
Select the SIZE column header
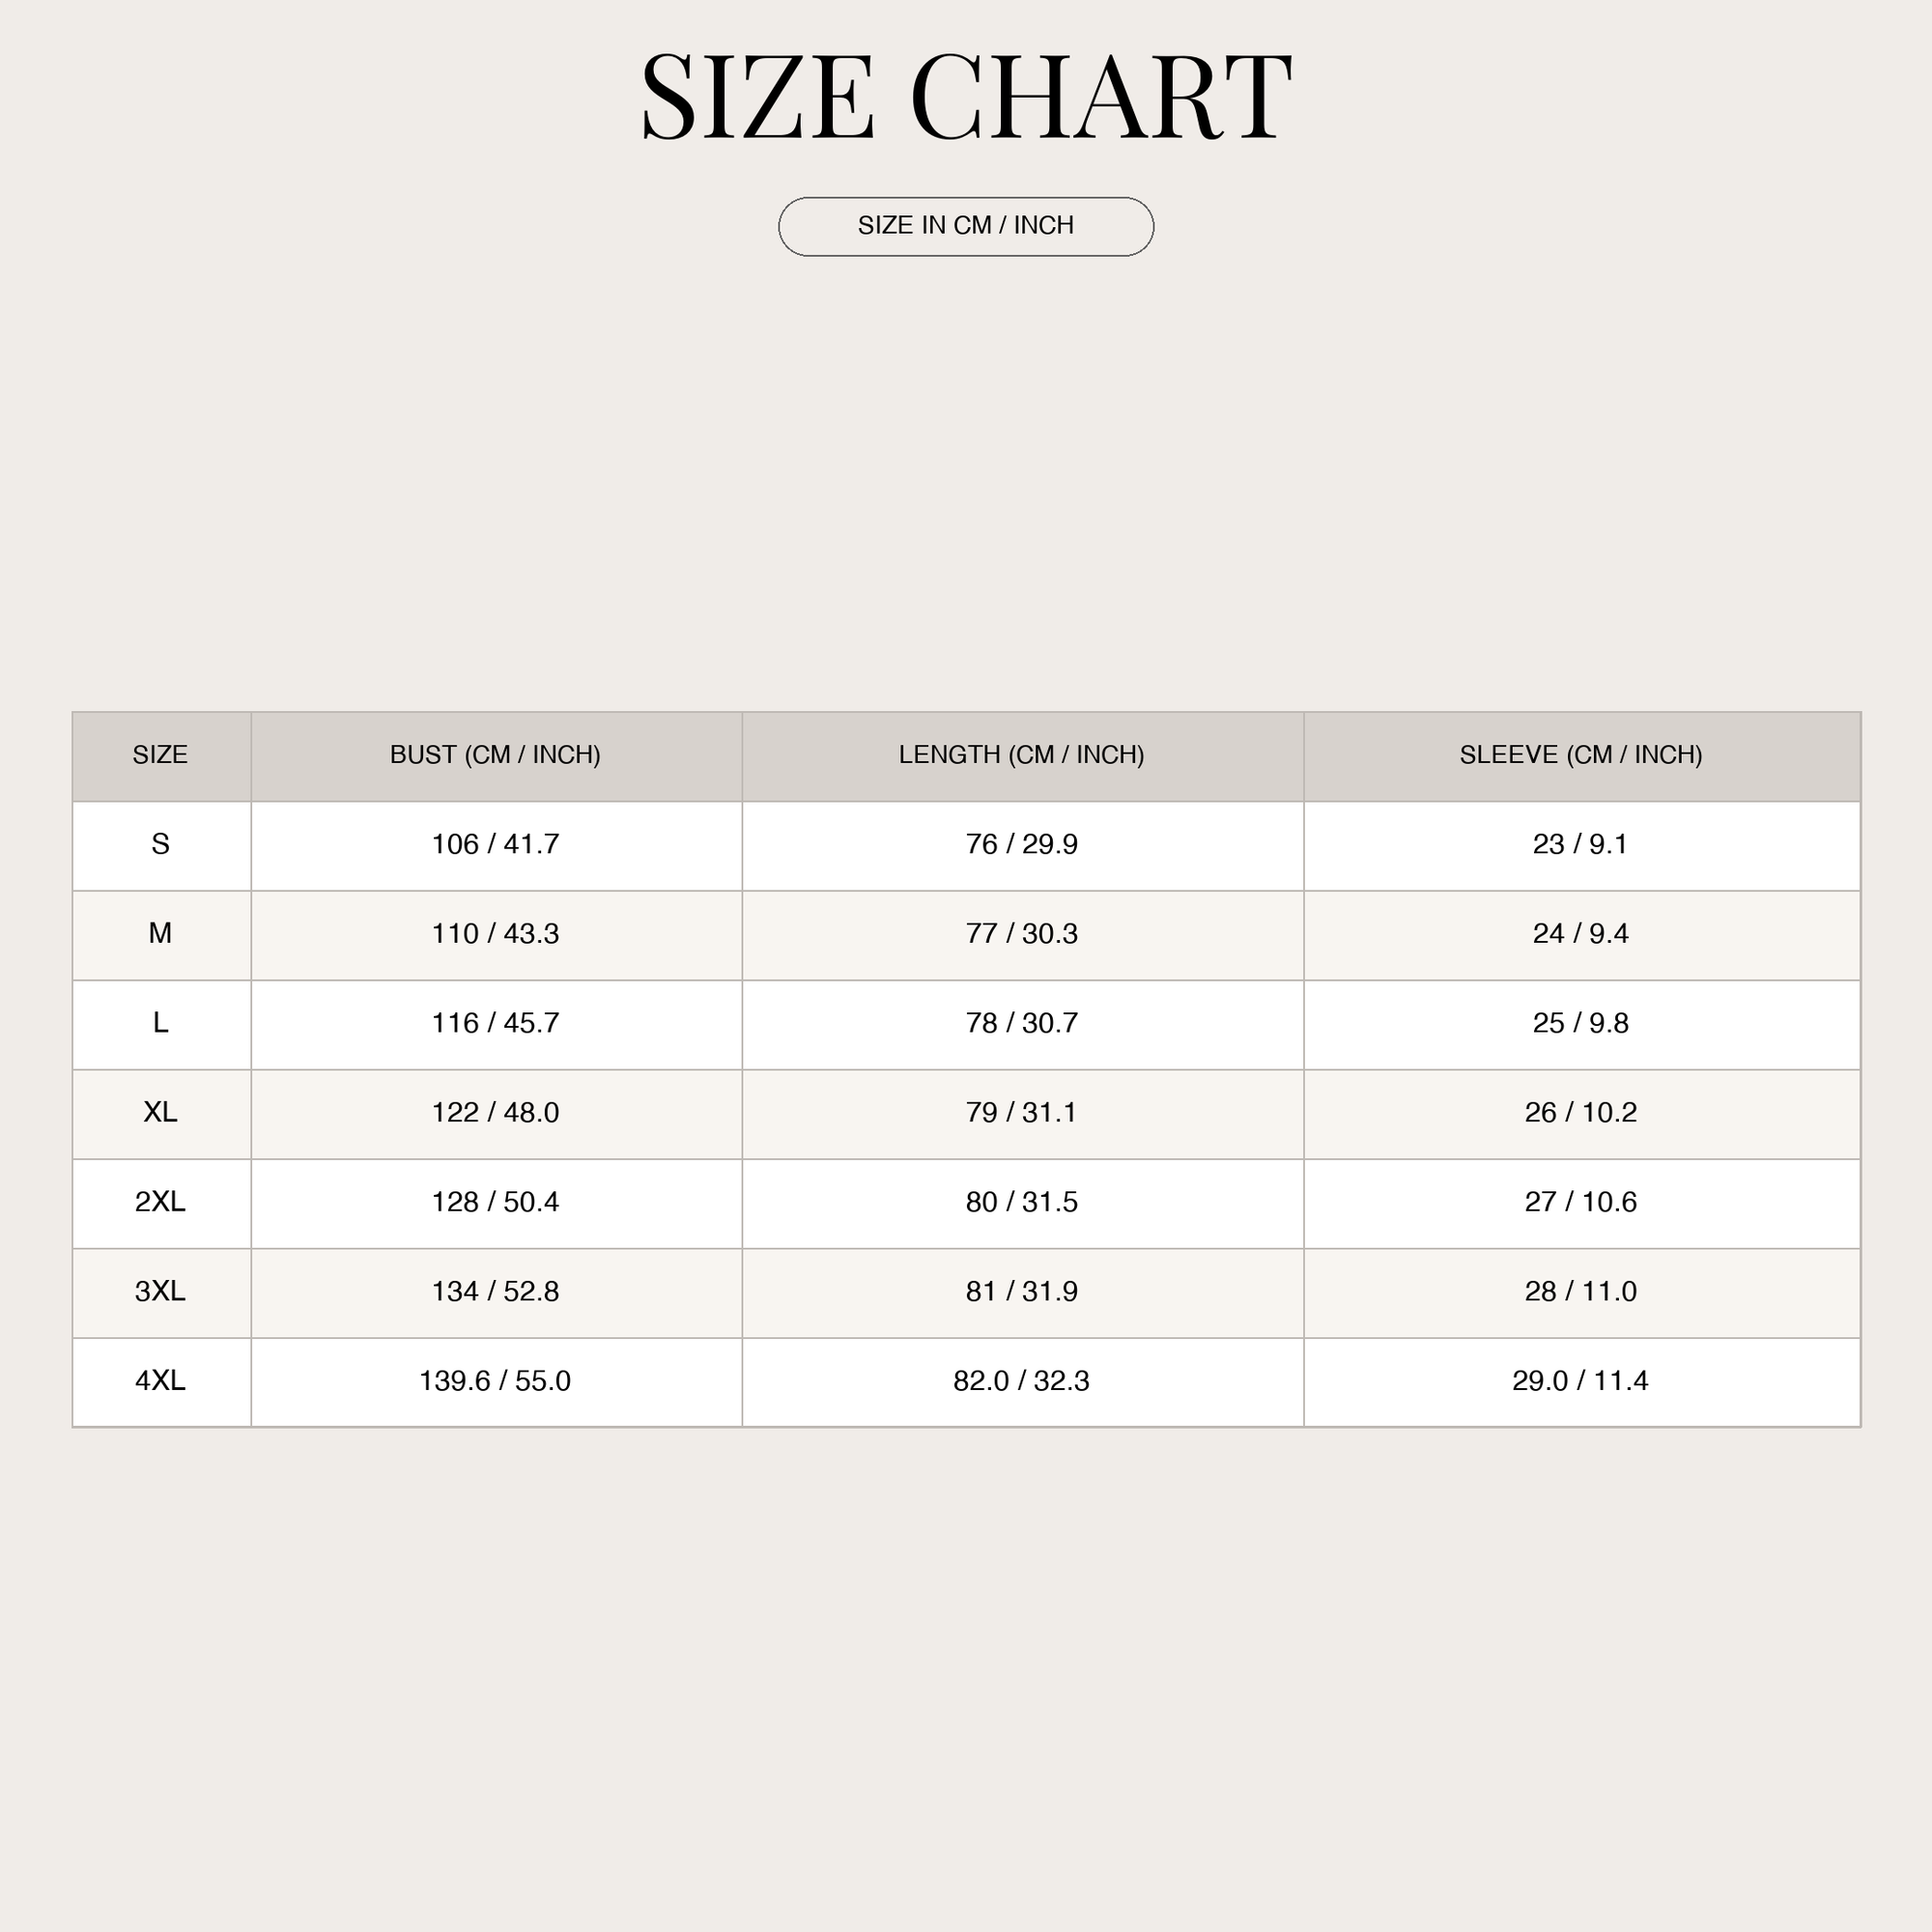point(160,755)
